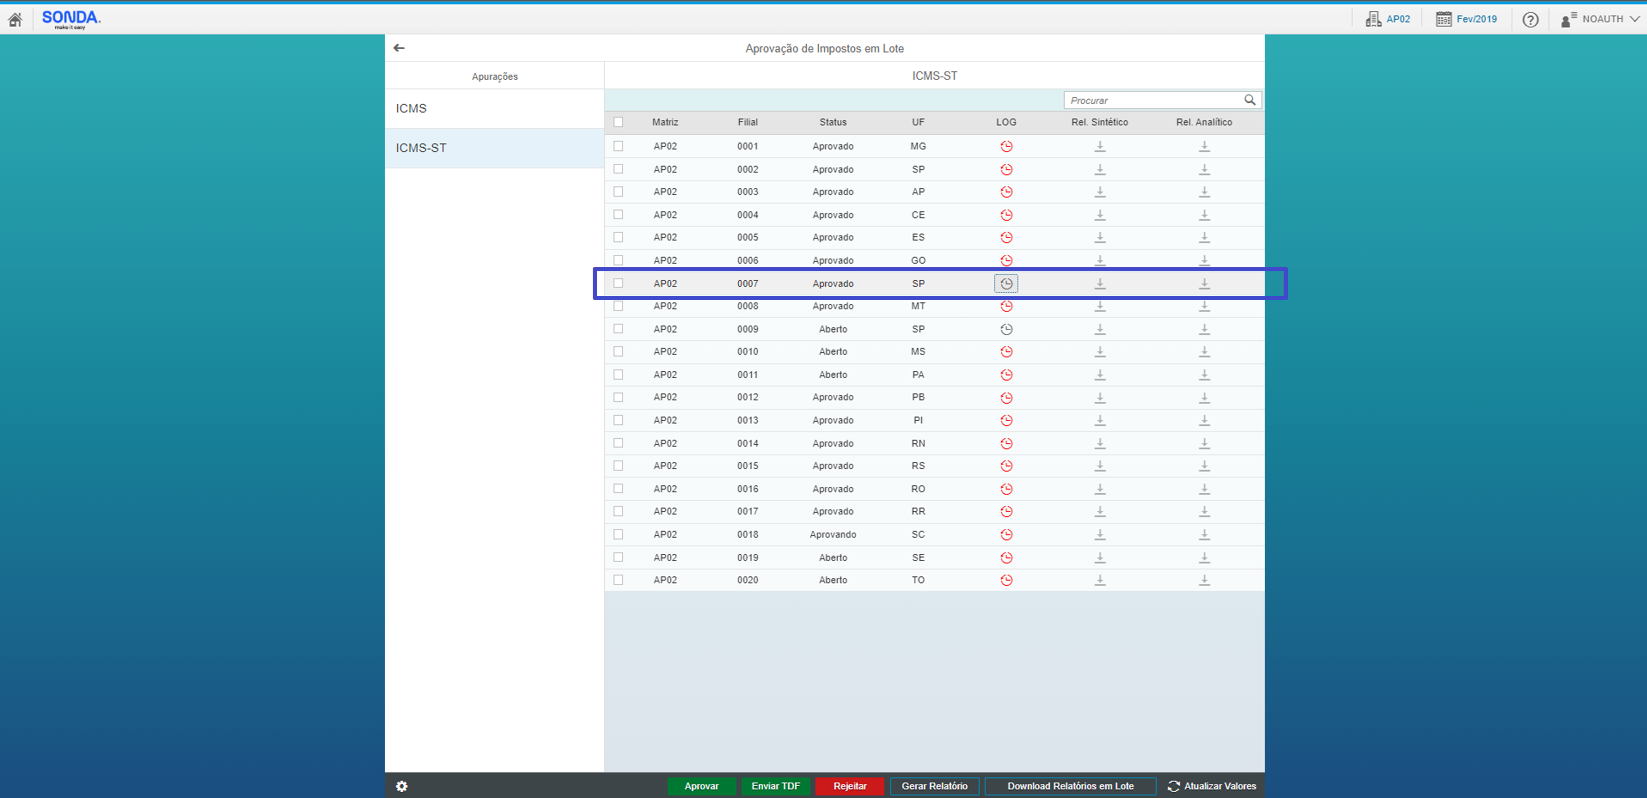
Task: Download Rel. Analítico for Filial 0017
Action: [1204, 511]
